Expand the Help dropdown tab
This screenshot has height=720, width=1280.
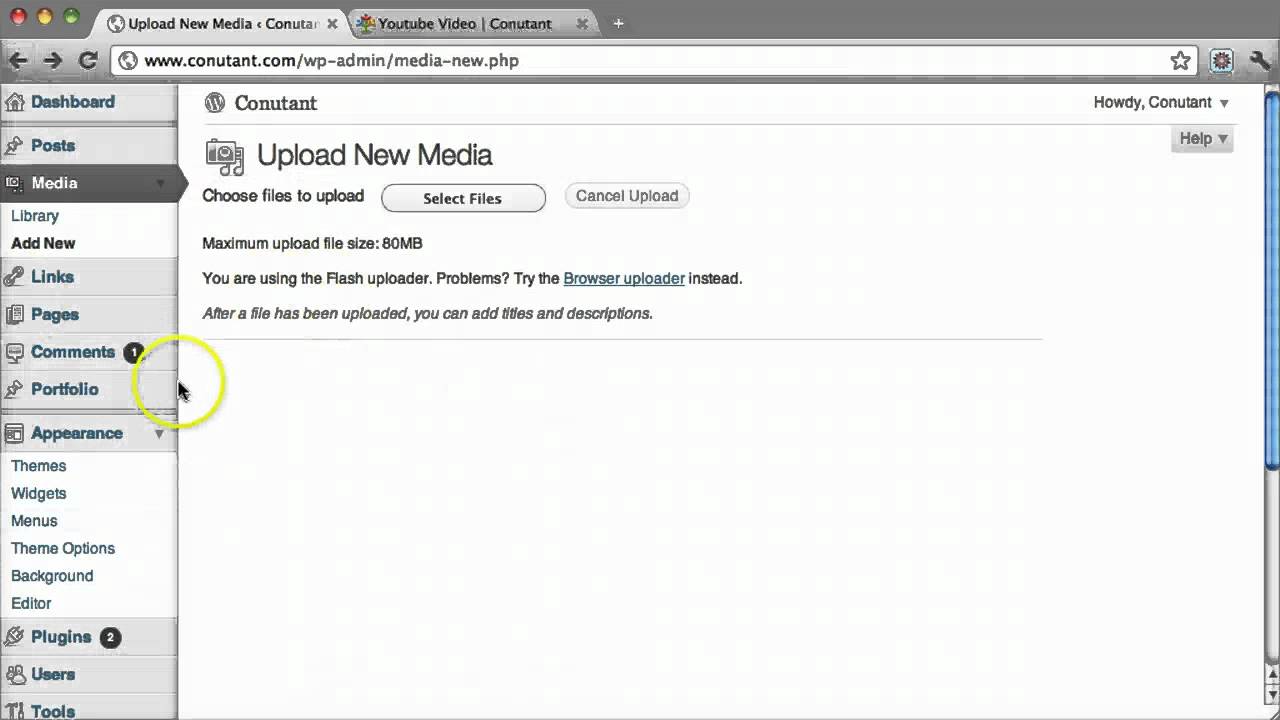[x=1202, y=139]
